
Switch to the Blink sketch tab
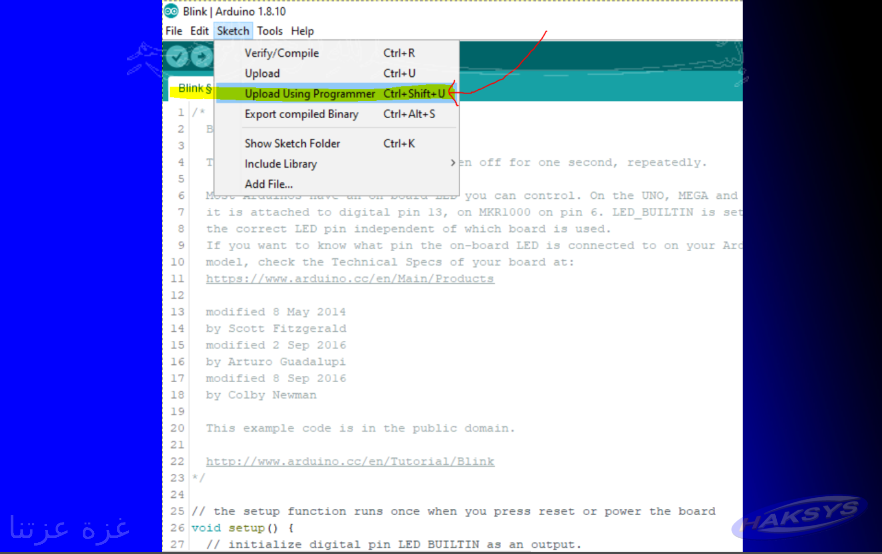[x=192, y=88]
